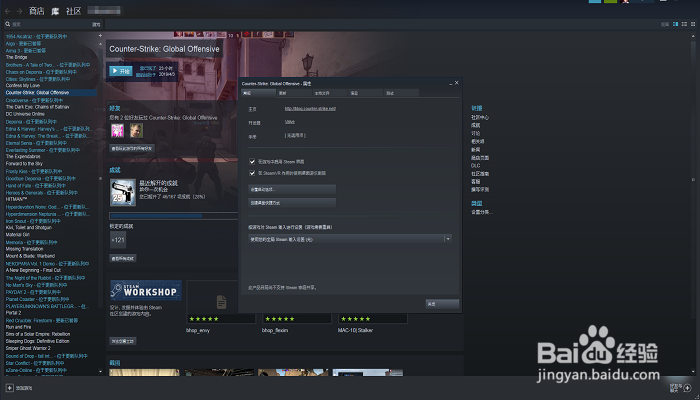This screenshot has height=400, width=700.
Task: Select Mount & Blade: Warband in list
Action: 30,256
